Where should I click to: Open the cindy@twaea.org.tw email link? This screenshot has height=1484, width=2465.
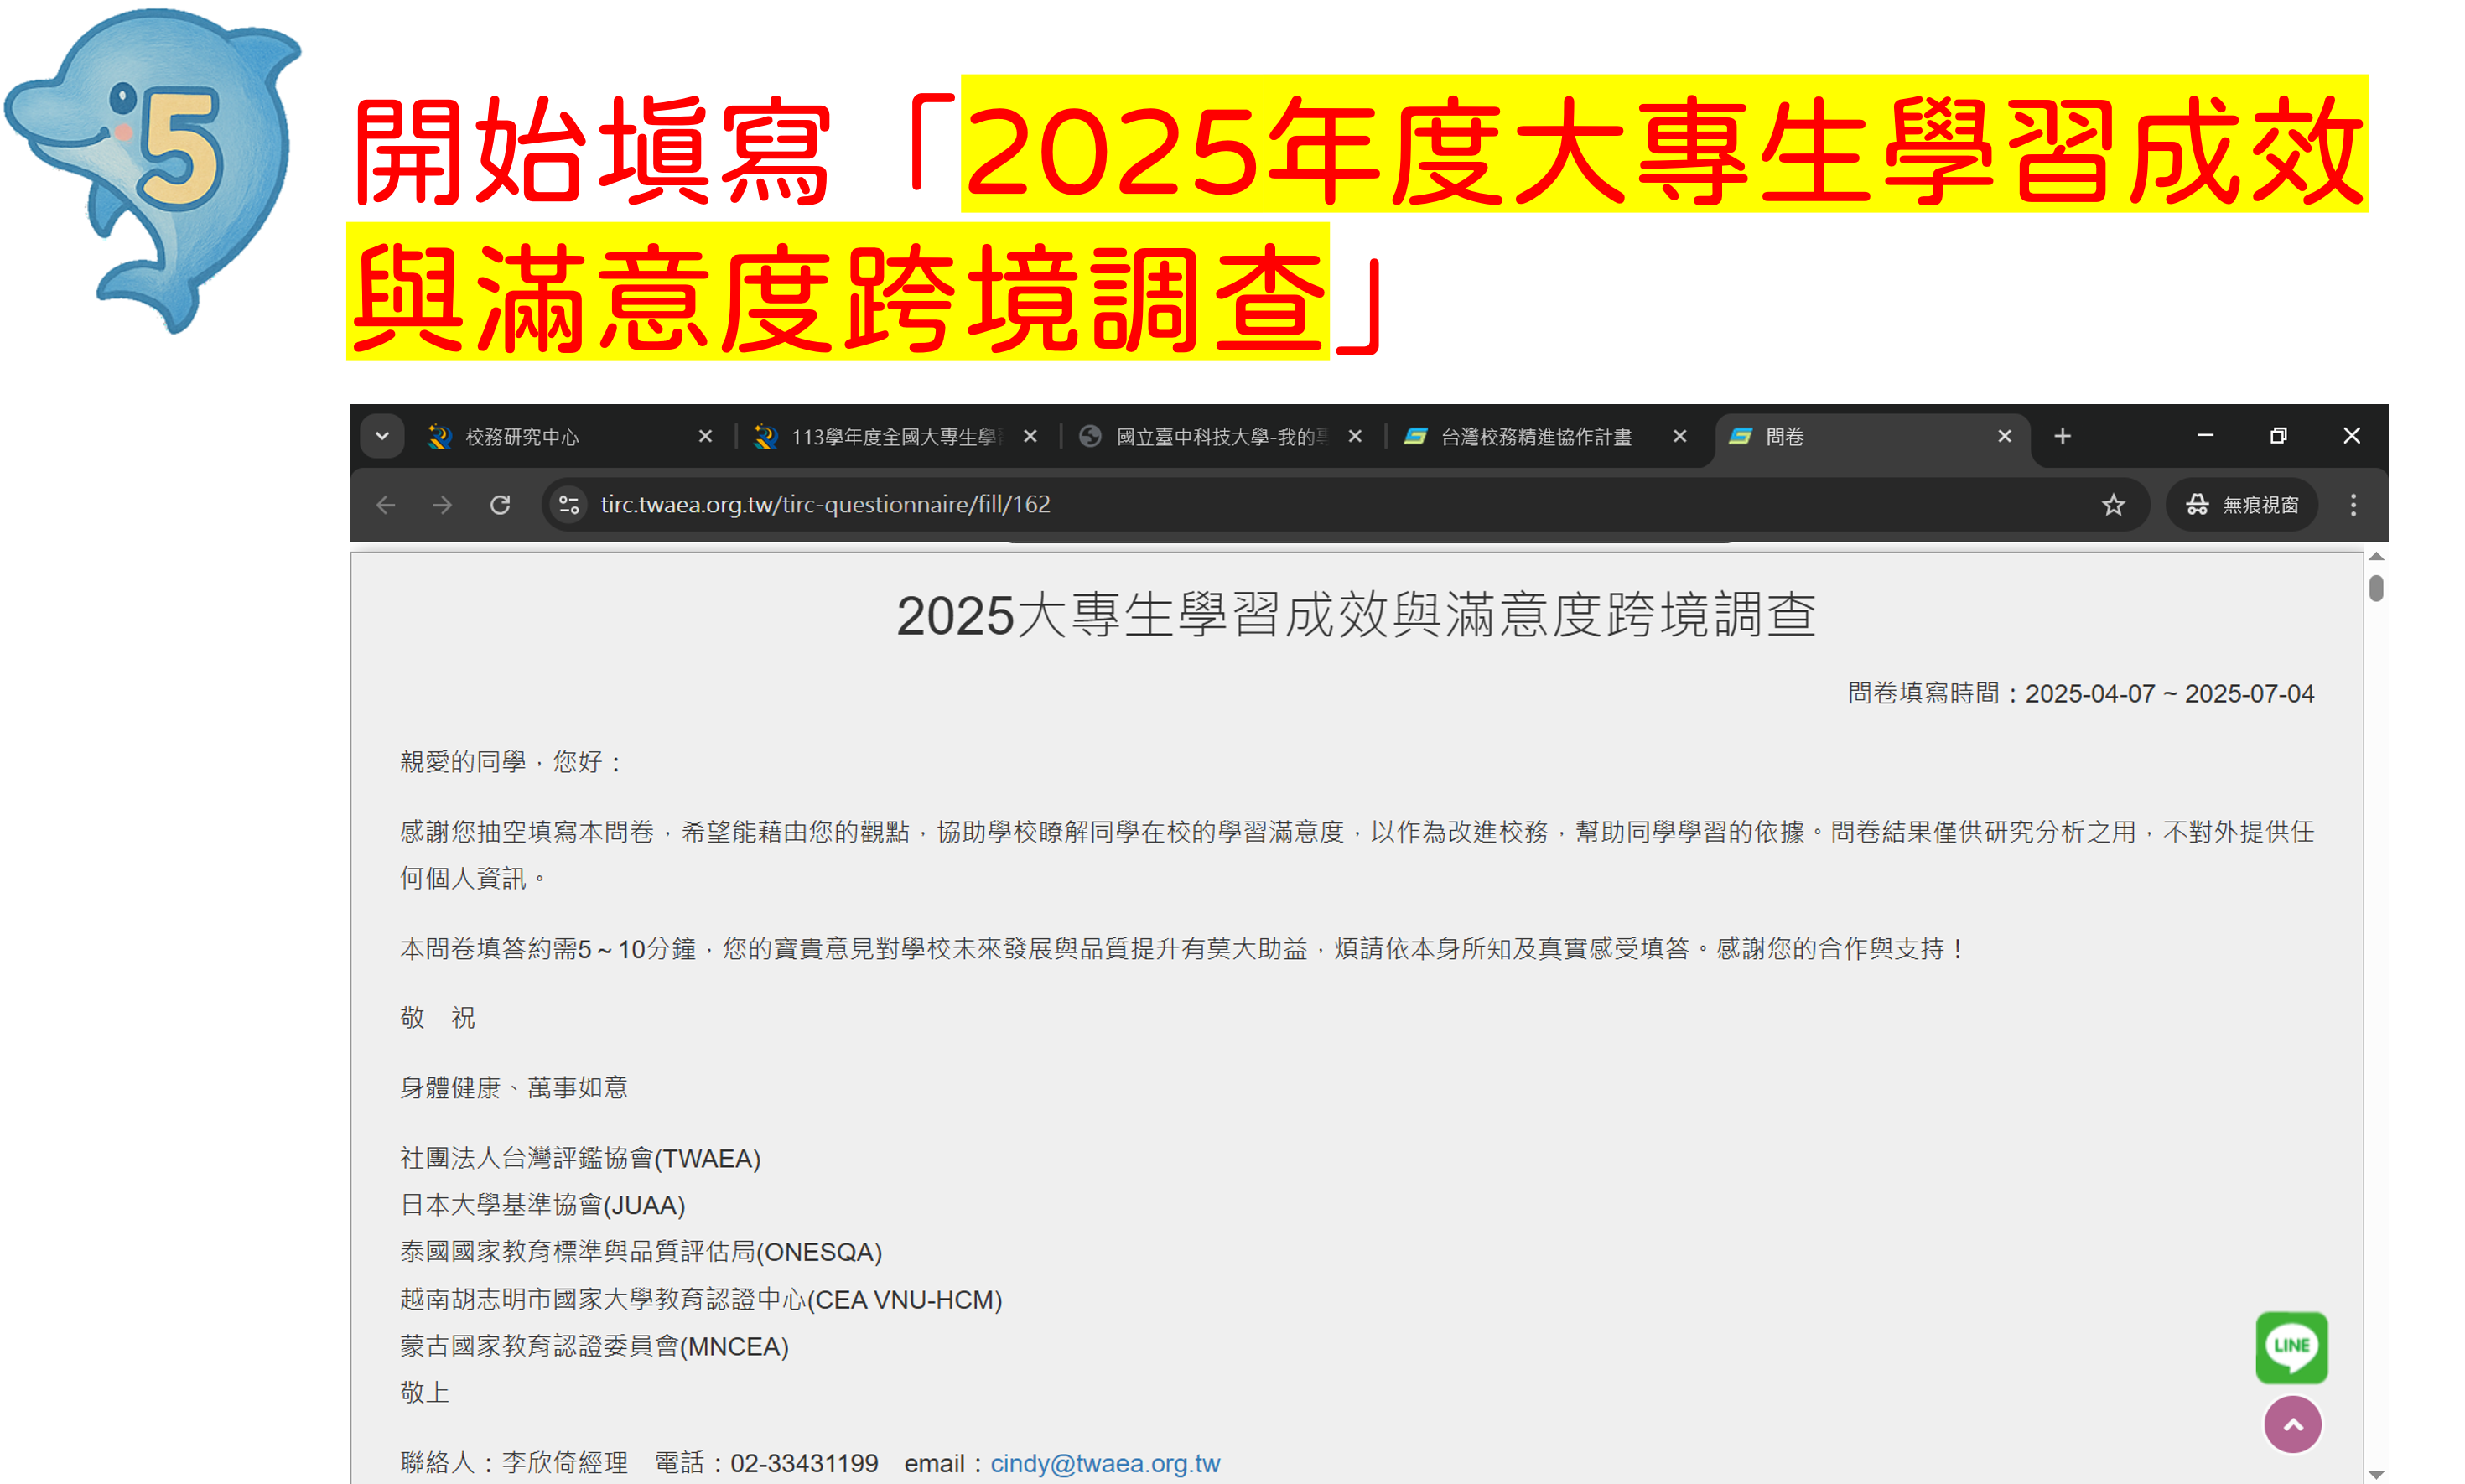(1104, 1463)
